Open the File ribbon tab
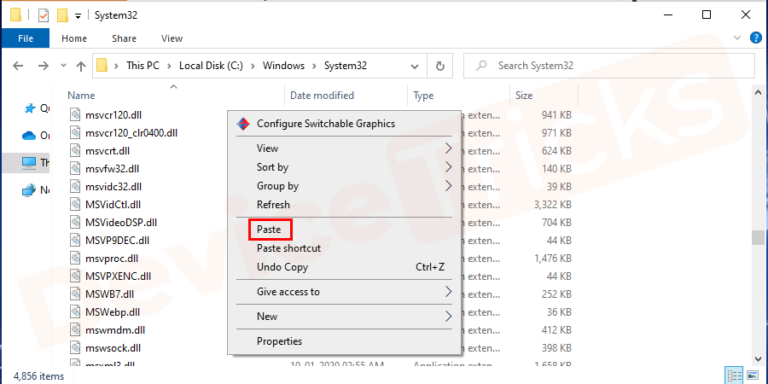Screen dimensions: 768x384 tap(25, 38)
